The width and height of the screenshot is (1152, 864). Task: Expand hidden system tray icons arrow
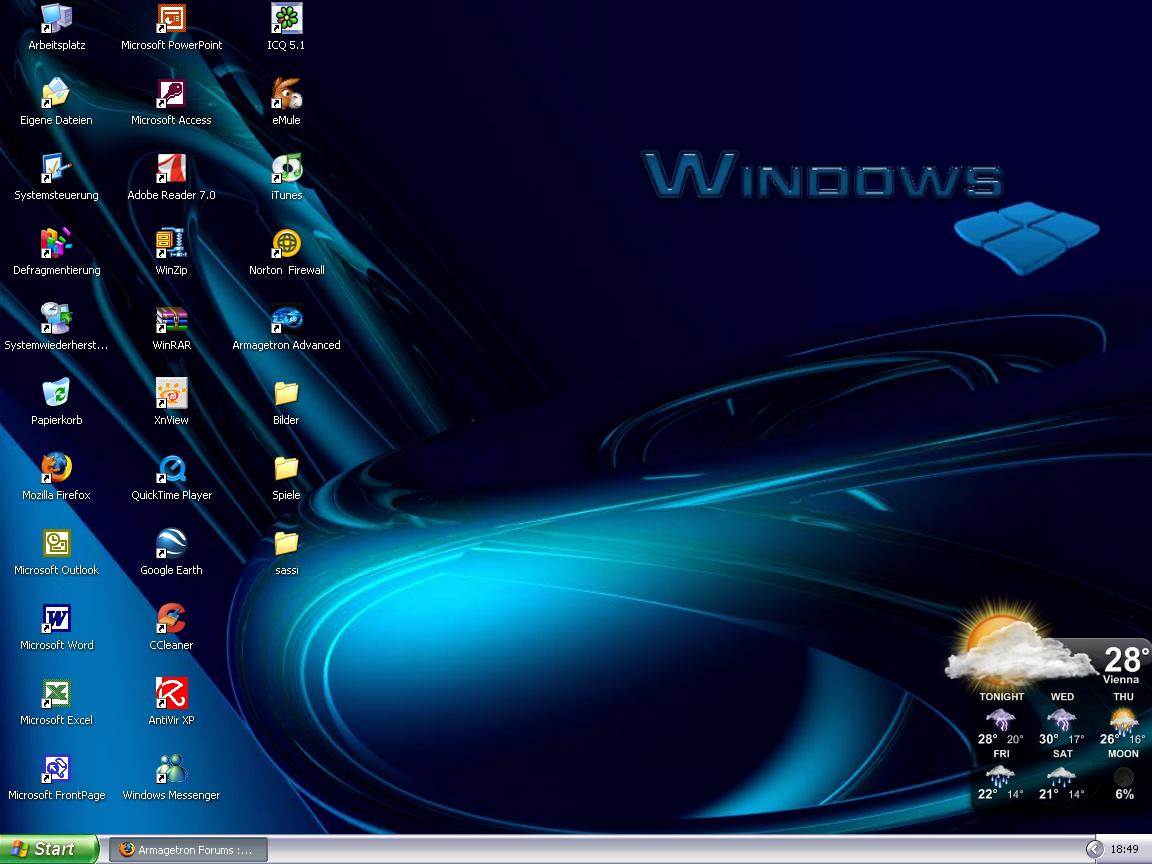[x=1094, y=849]
